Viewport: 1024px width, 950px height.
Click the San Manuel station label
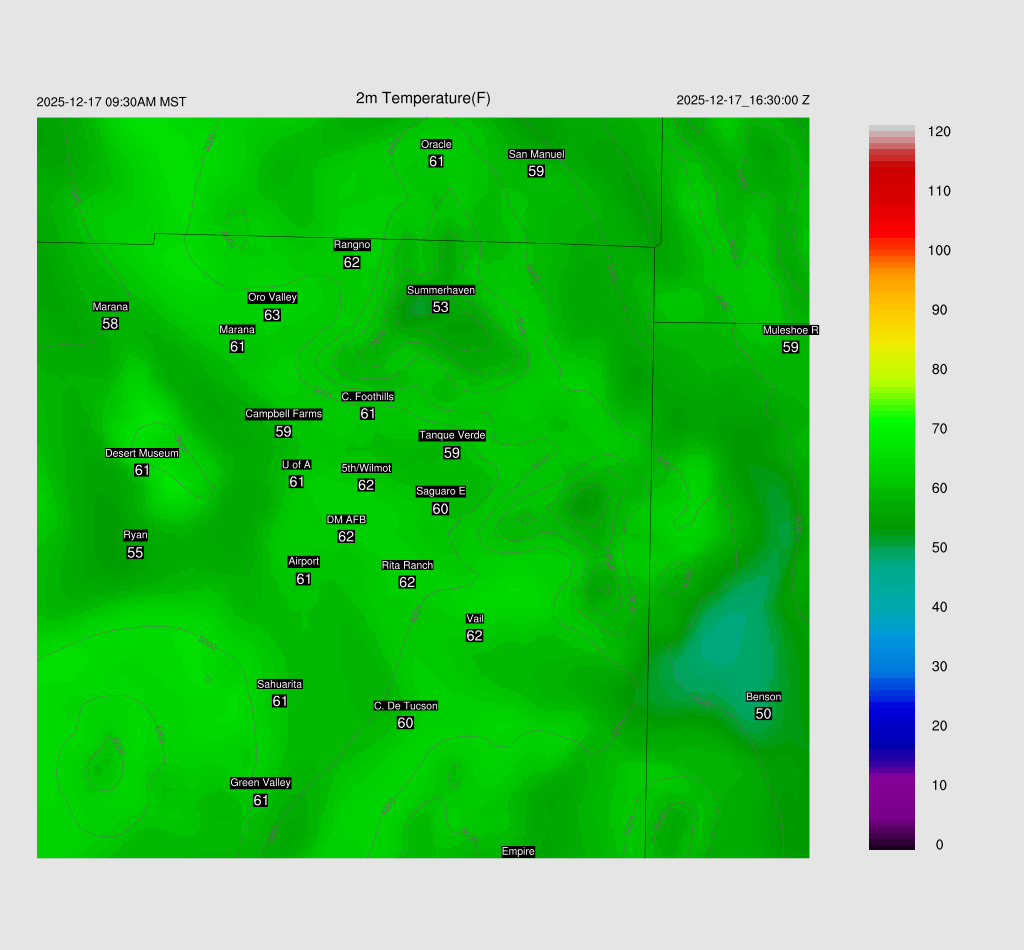click(x=536, y=154)
